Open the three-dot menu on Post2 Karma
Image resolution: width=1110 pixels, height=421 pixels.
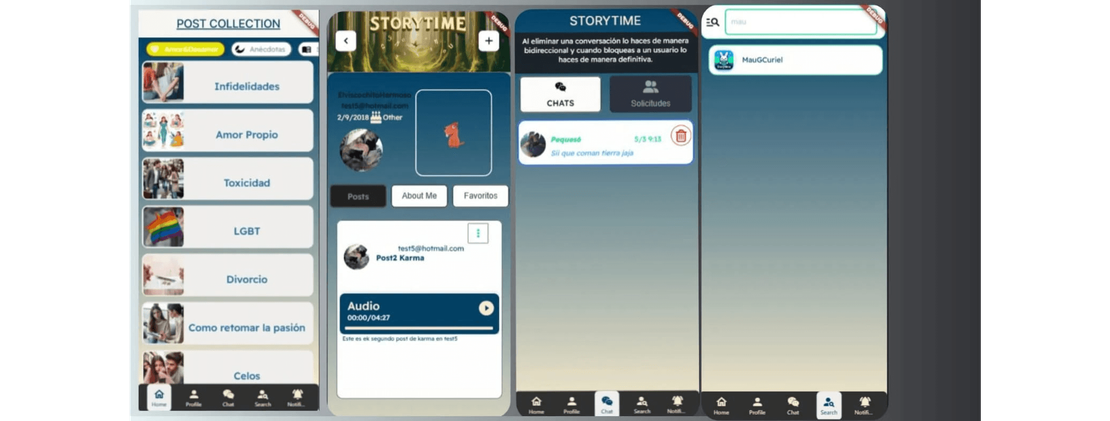click(x=478, y=233)
